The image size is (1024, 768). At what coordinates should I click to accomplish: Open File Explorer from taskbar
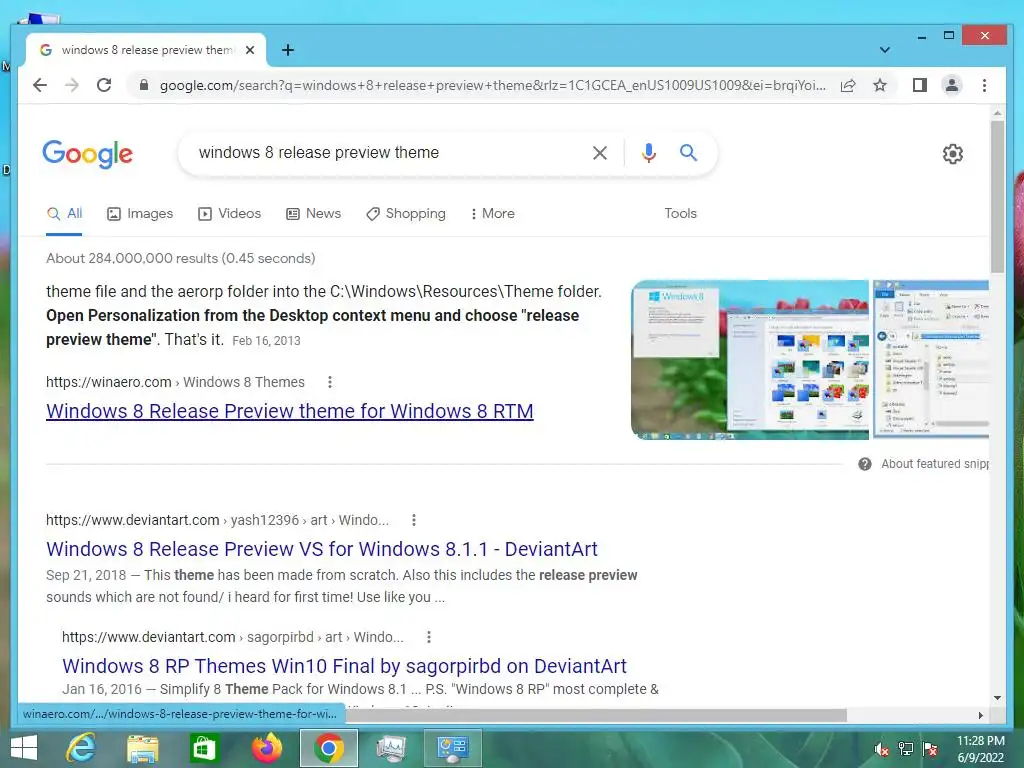click(x=142, y=748)
